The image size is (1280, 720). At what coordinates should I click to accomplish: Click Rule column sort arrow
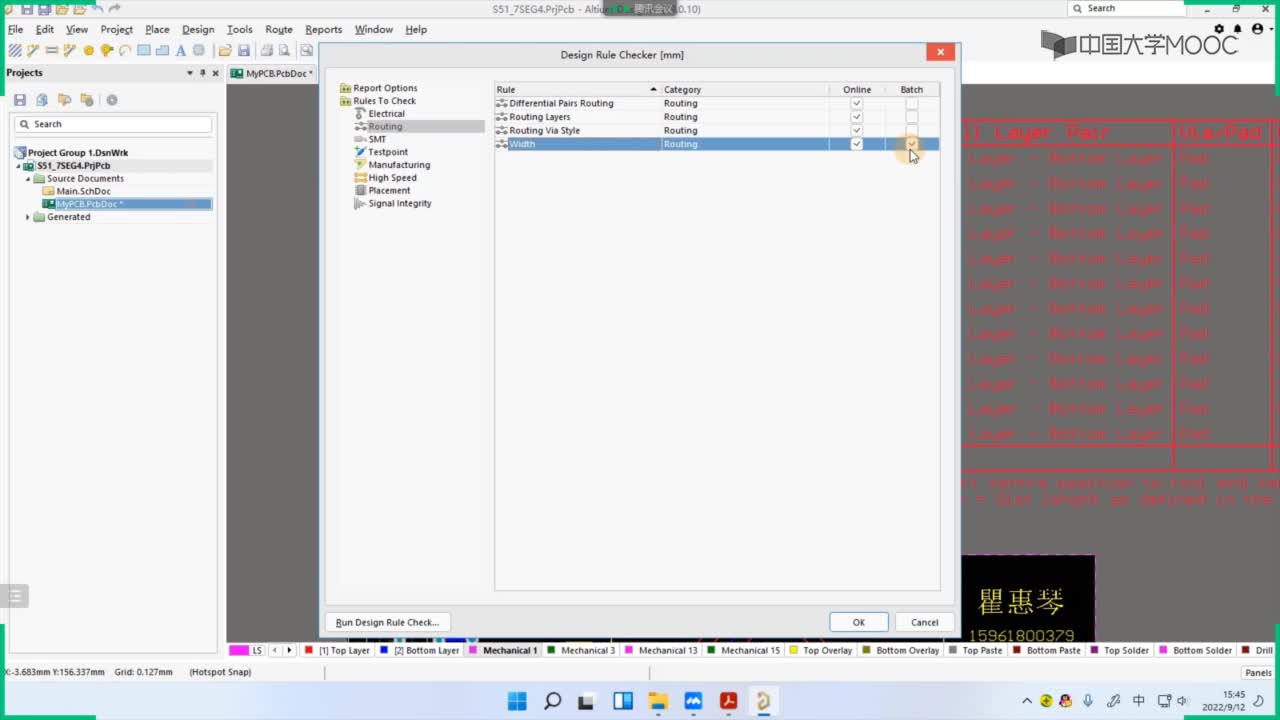tap(653, 90)
